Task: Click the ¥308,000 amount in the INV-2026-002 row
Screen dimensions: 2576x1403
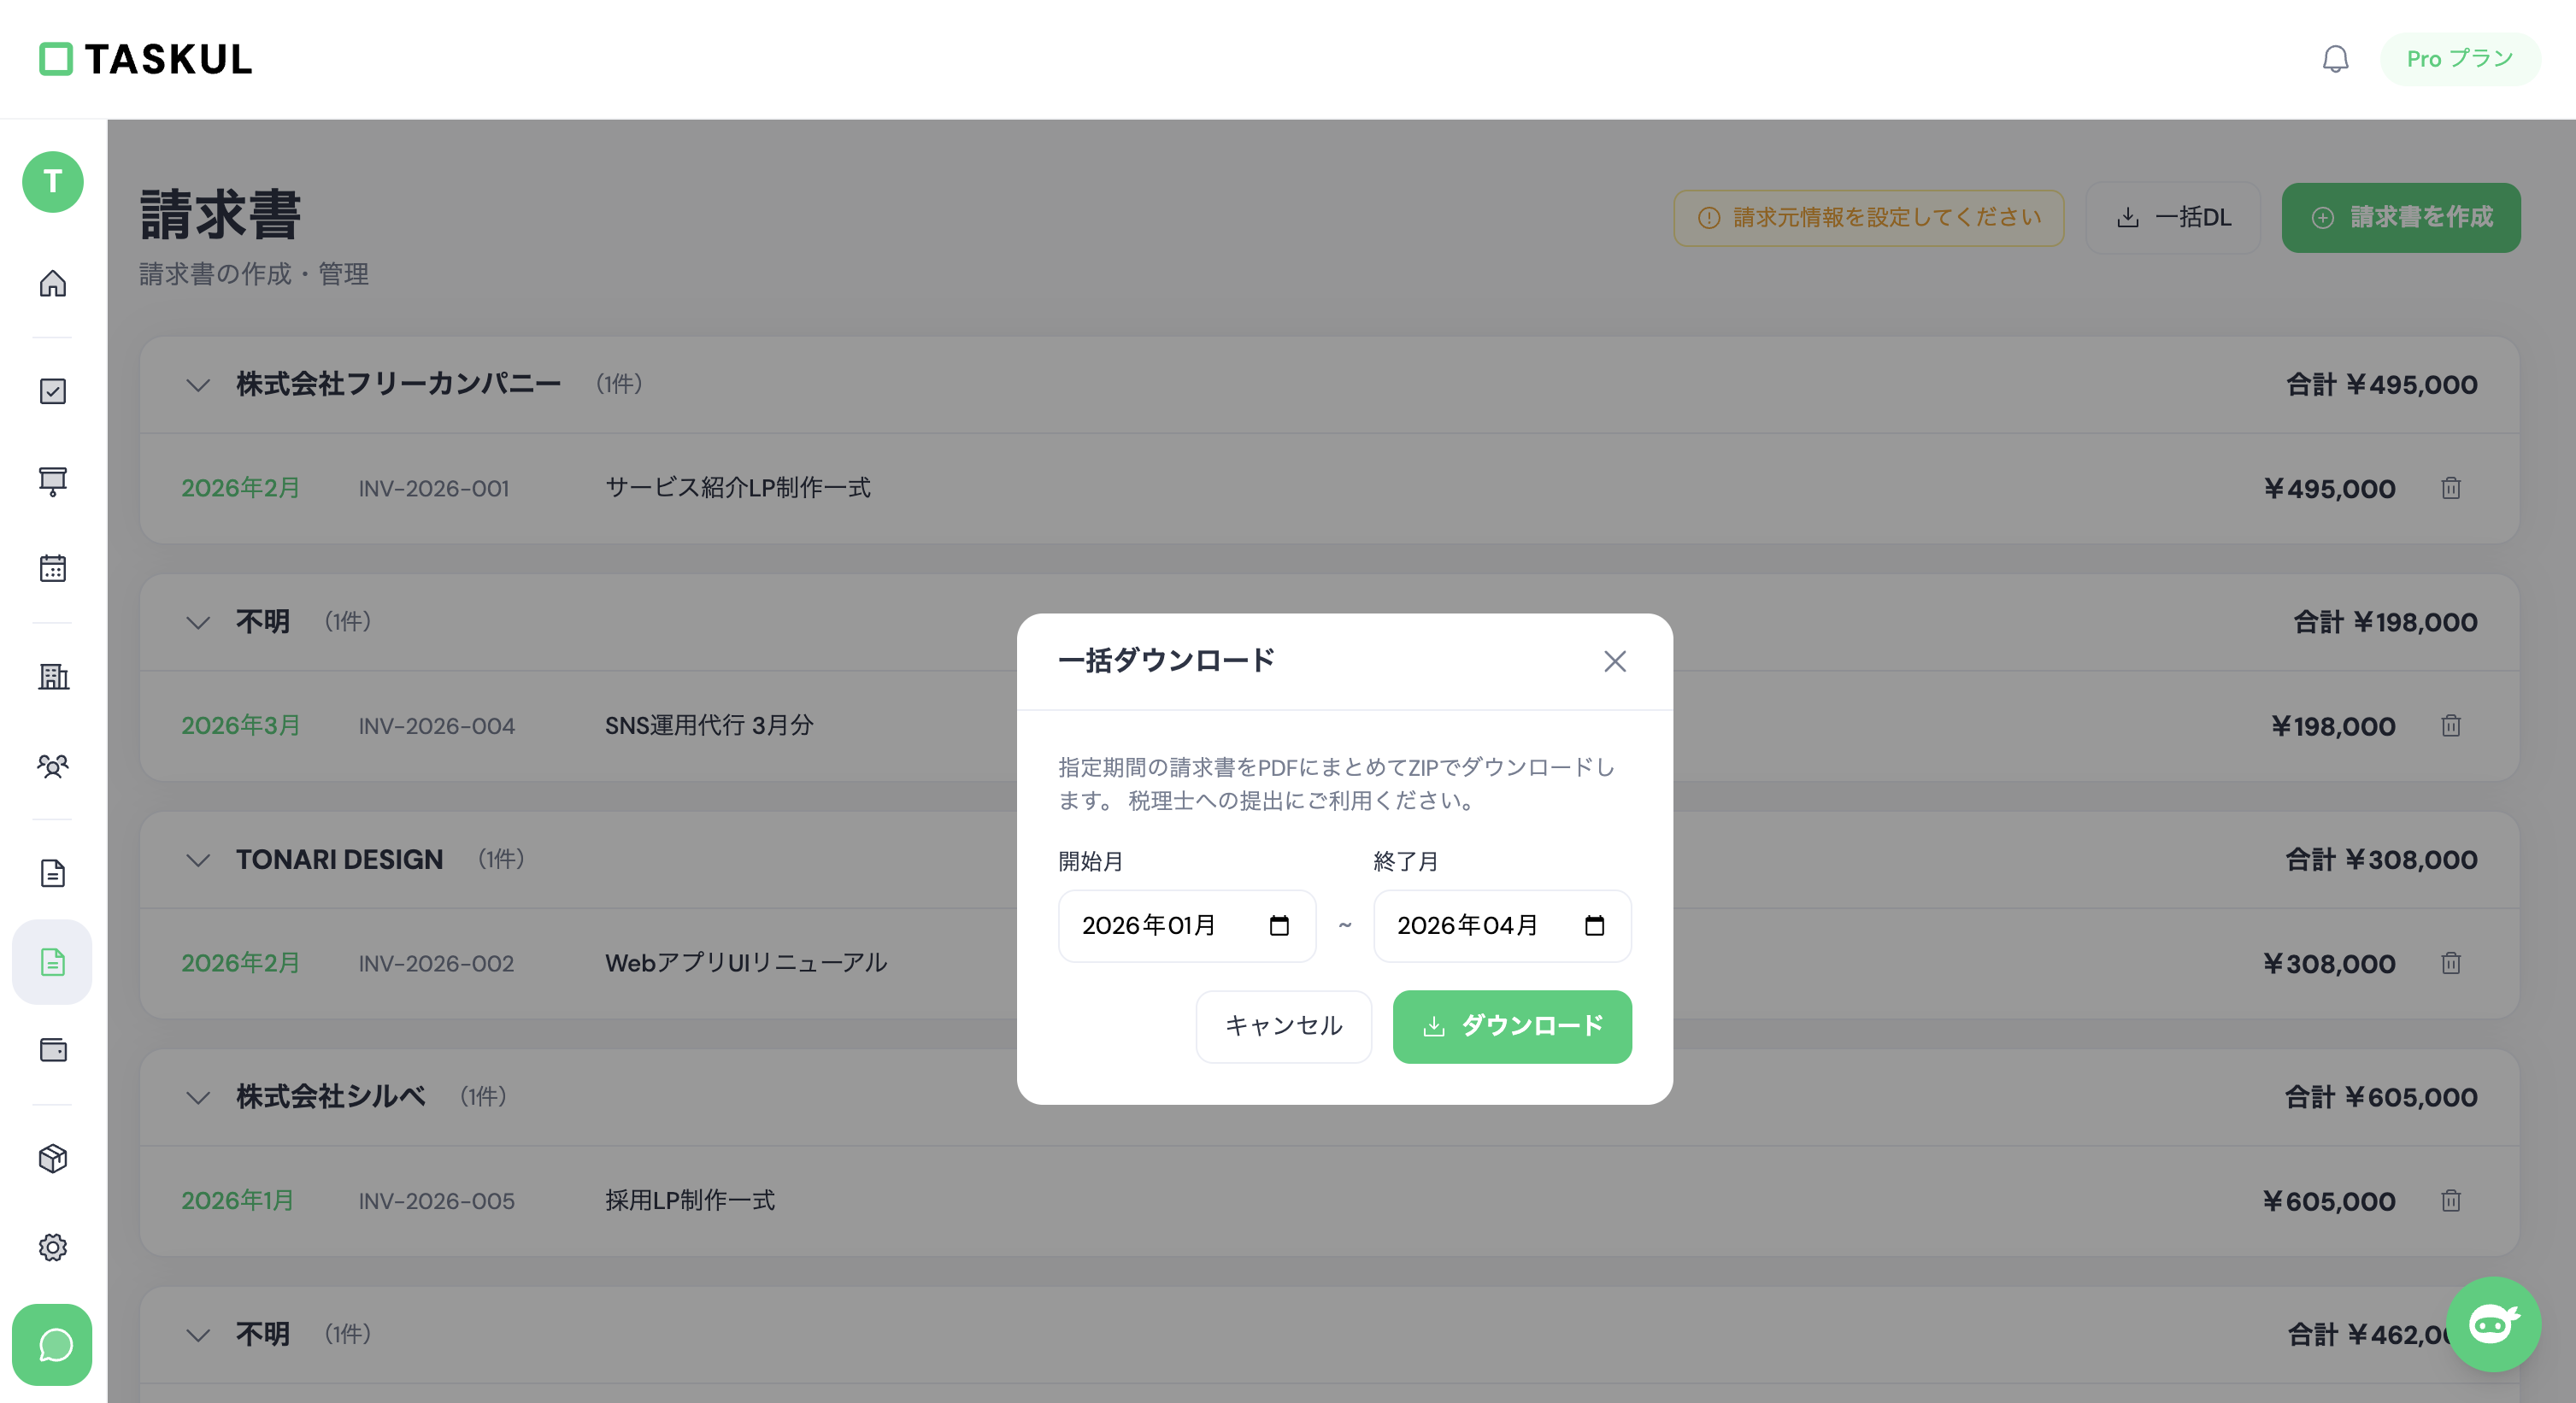Action: (2329, 964)
